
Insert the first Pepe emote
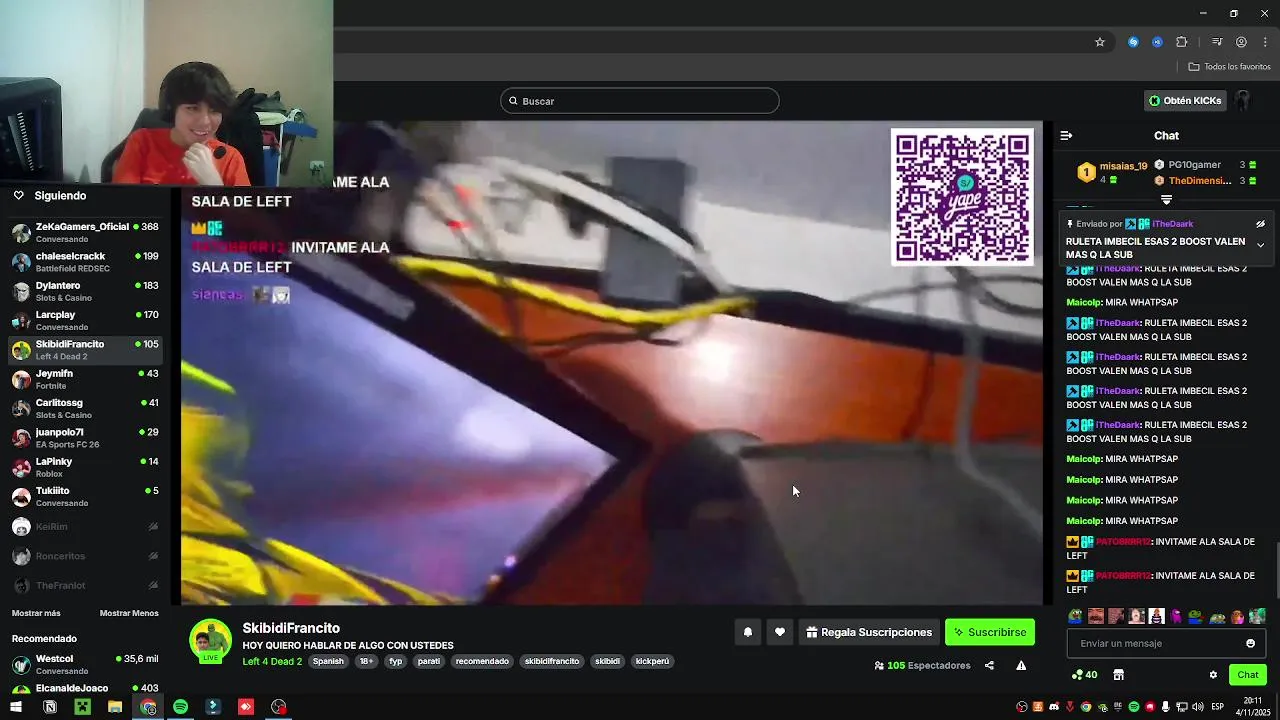pos(1075,616)
